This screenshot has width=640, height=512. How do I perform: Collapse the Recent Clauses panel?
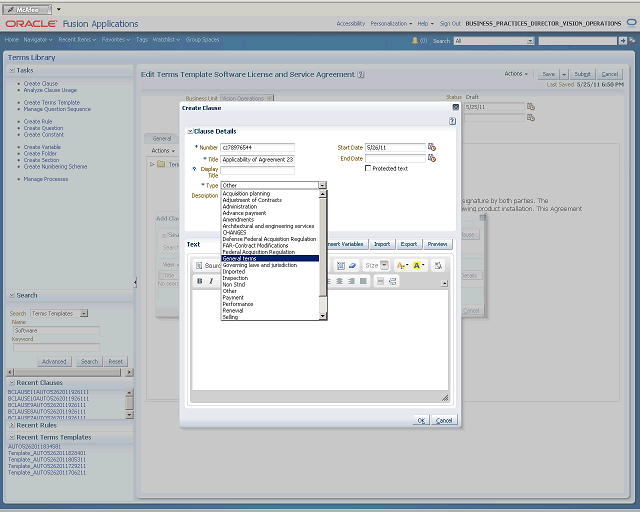point(12,383)
